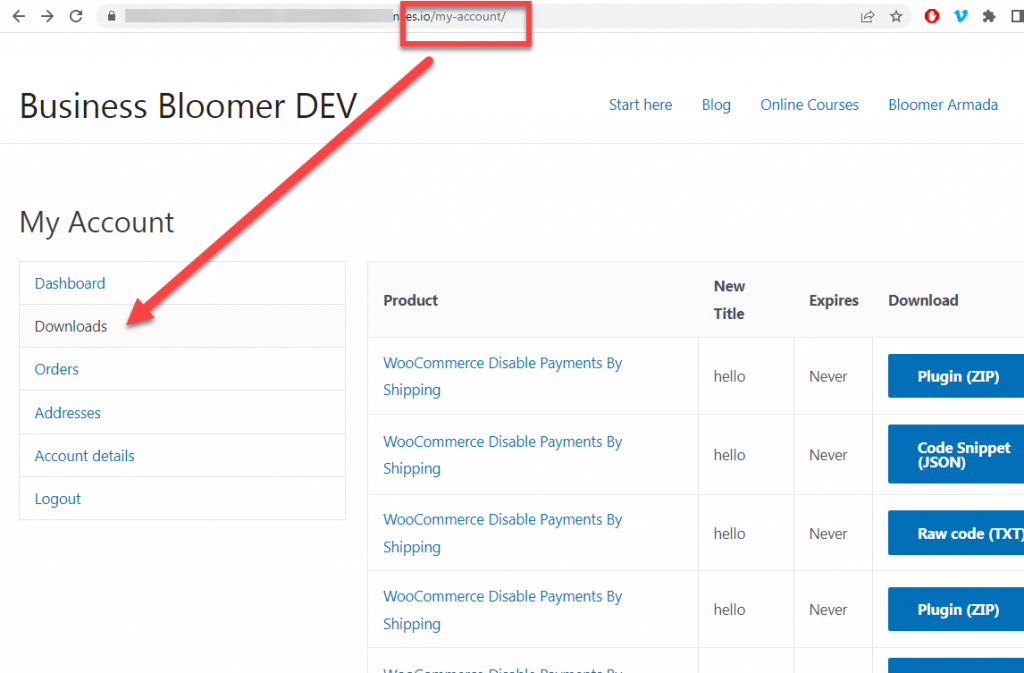Screen dimensions: 1024x673
Task: Open the Blog menu link
Action: pos(716,104)
